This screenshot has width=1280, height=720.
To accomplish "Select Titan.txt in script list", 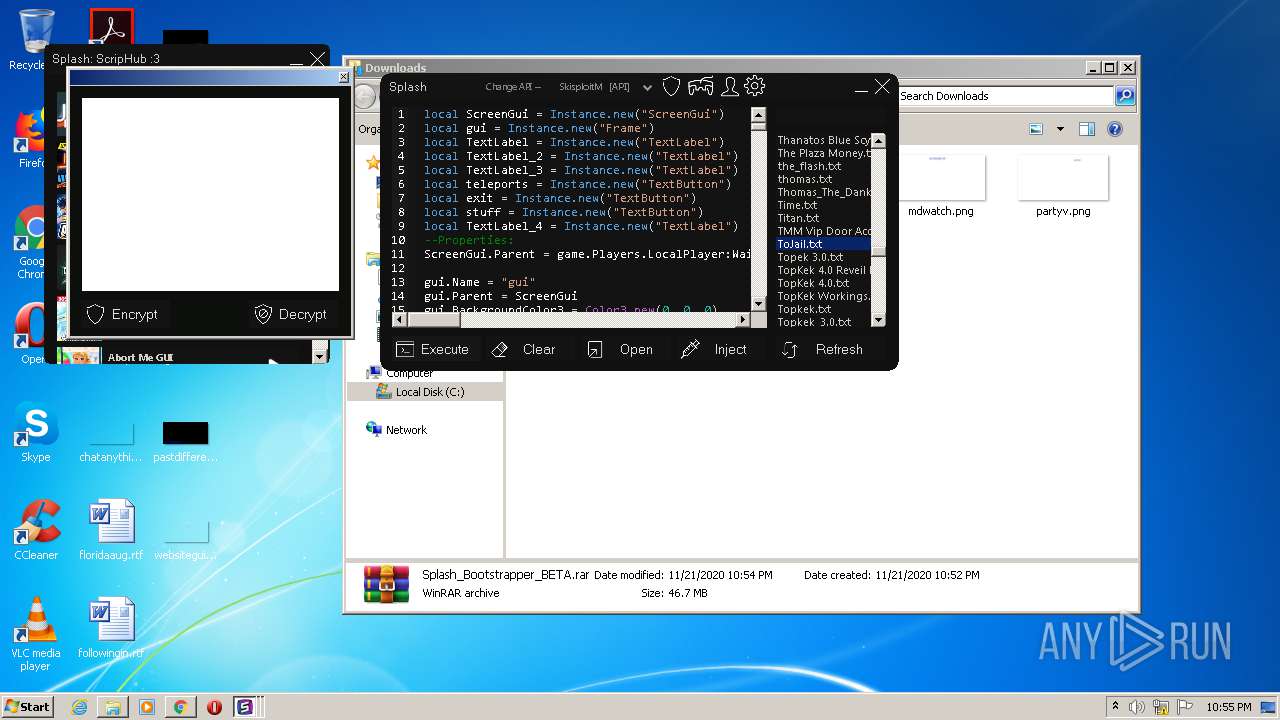I will 798,218.
